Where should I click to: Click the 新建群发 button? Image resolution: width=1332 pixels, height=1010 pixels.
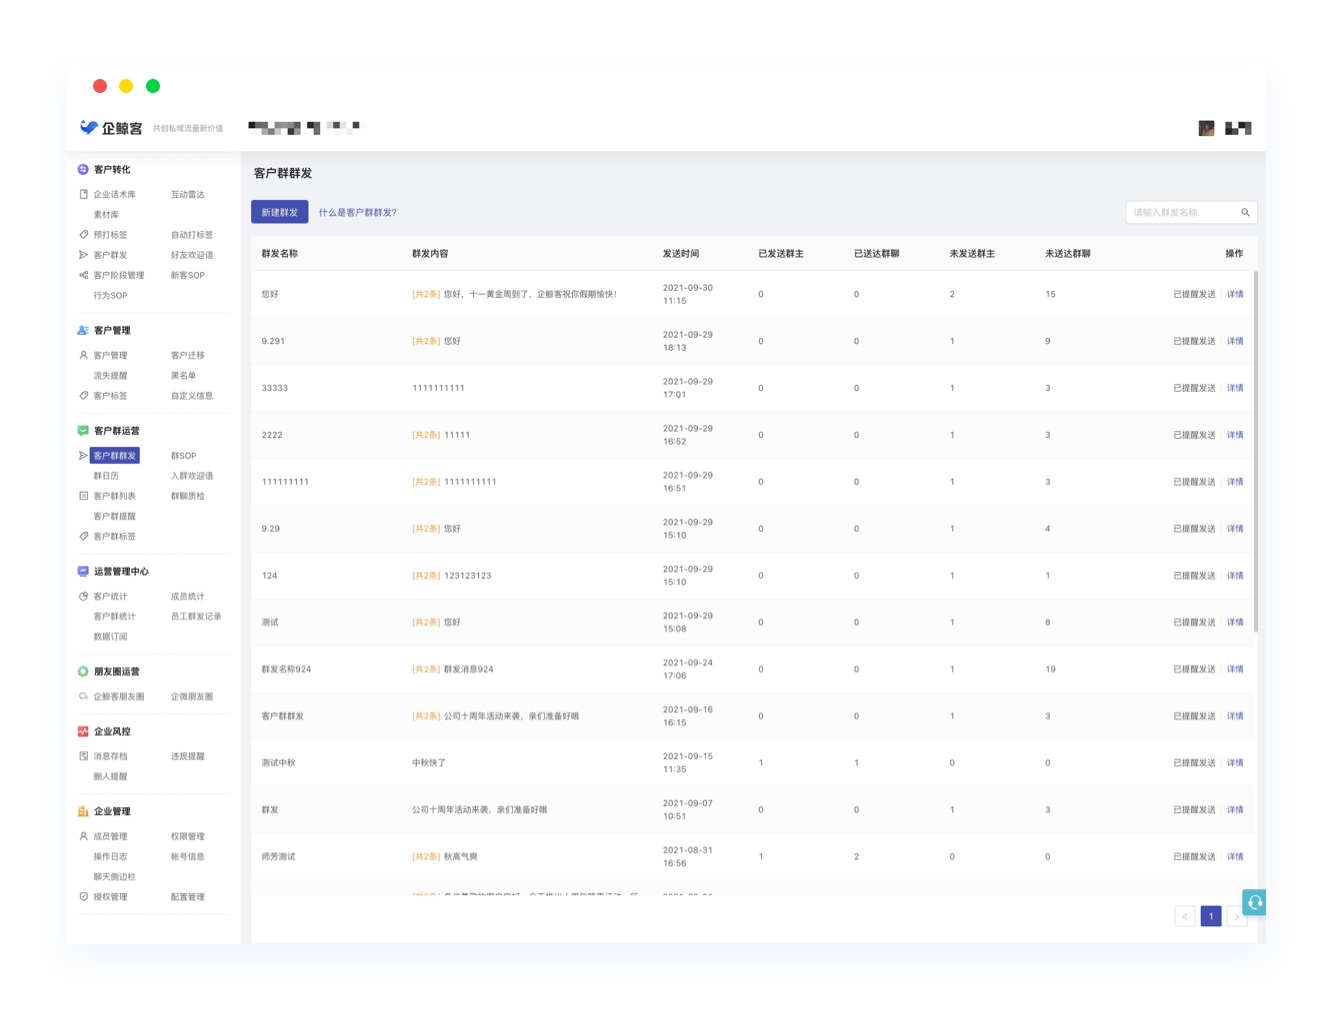(279, 212)
